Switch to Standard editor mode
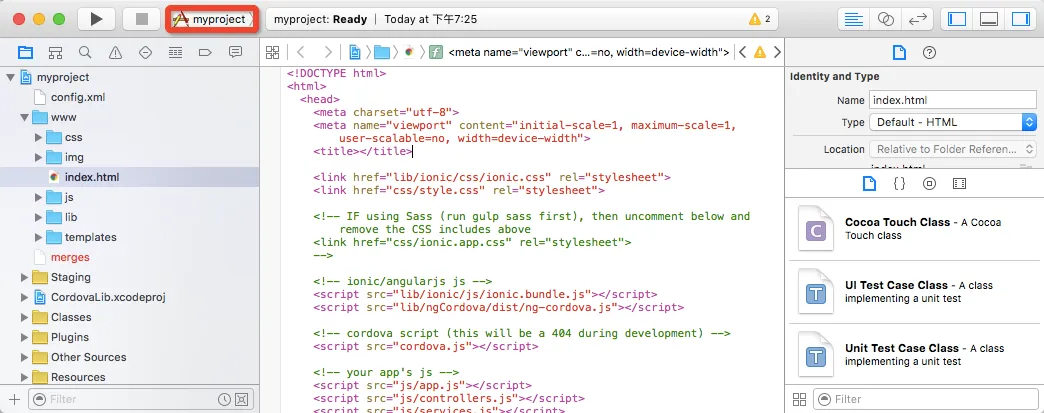 (x=854, y=19)
